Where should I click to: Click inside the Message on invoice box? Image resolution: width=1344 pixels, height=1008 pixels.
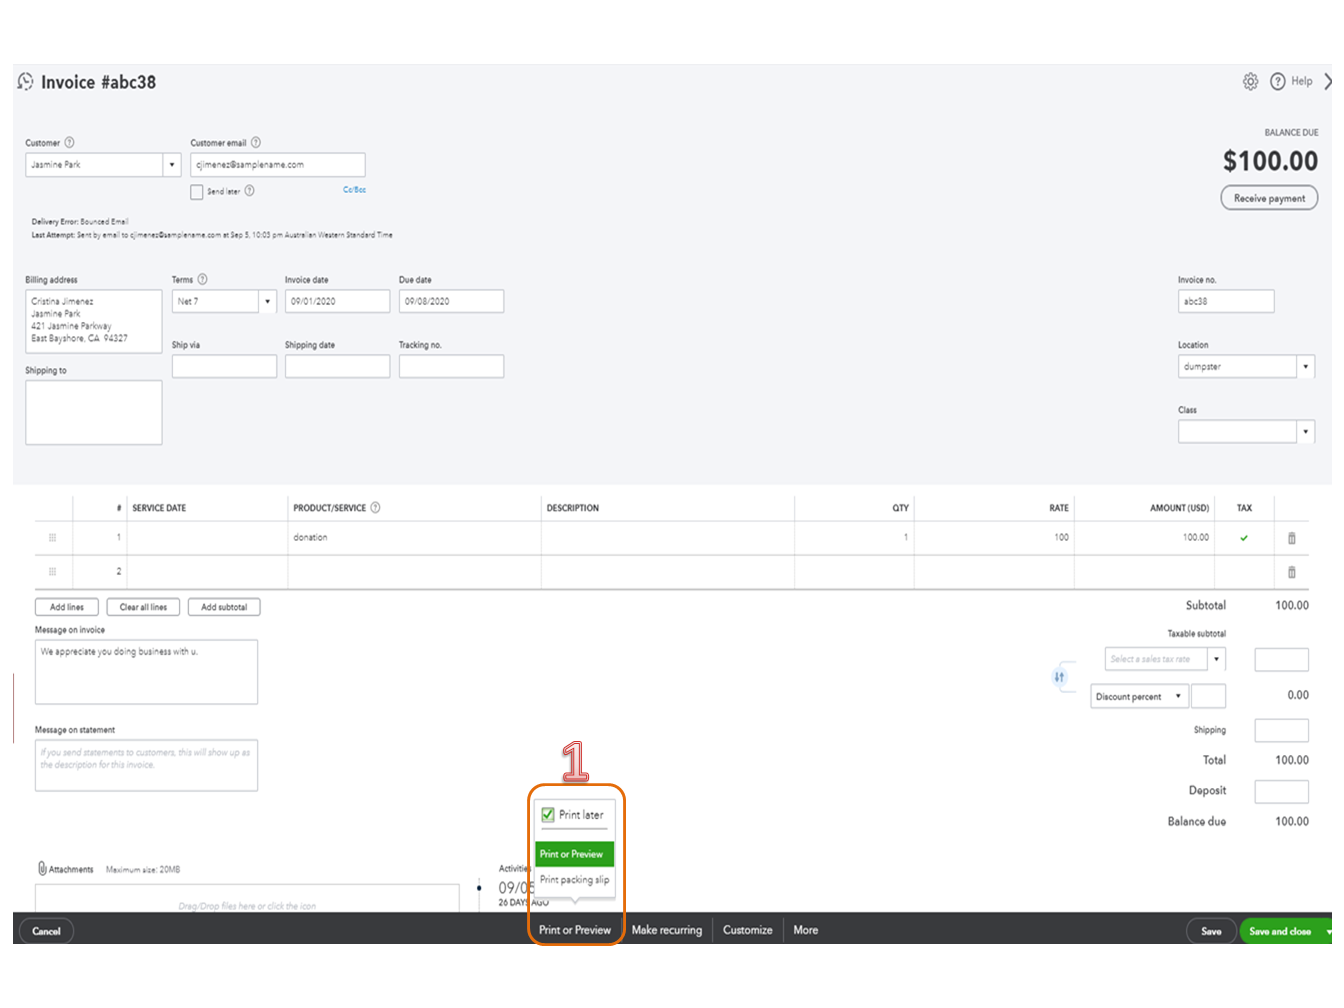146,670
